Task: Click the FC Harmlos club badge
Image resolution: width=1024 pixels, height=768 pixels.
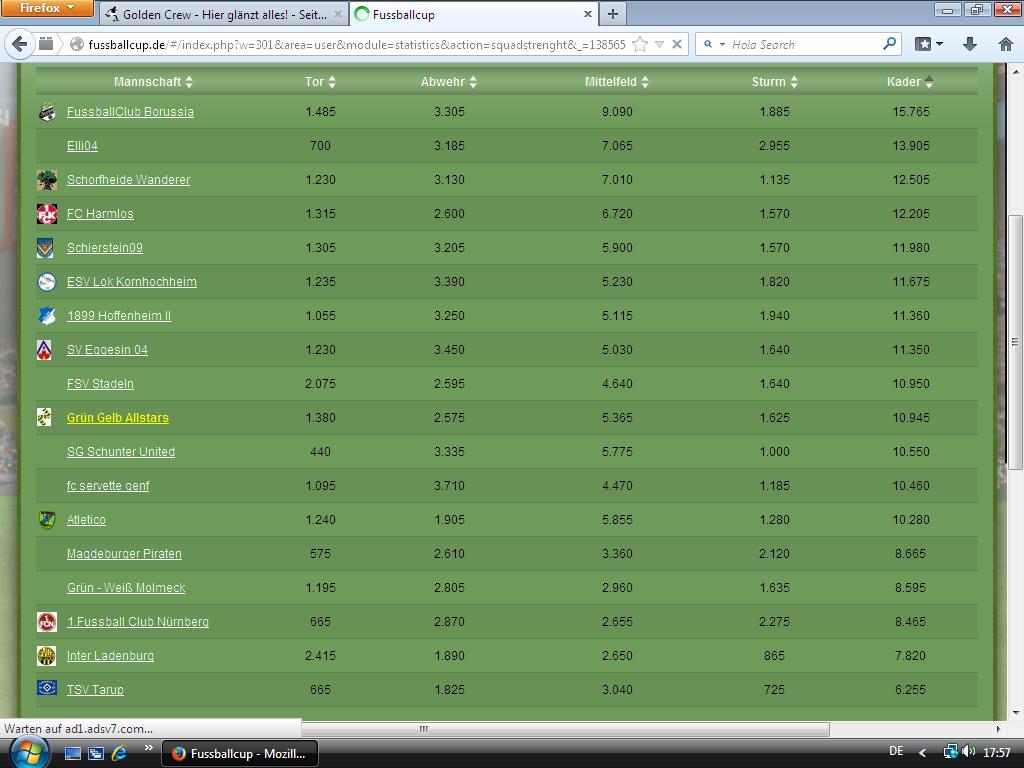Action: click(x=46, y=214)
